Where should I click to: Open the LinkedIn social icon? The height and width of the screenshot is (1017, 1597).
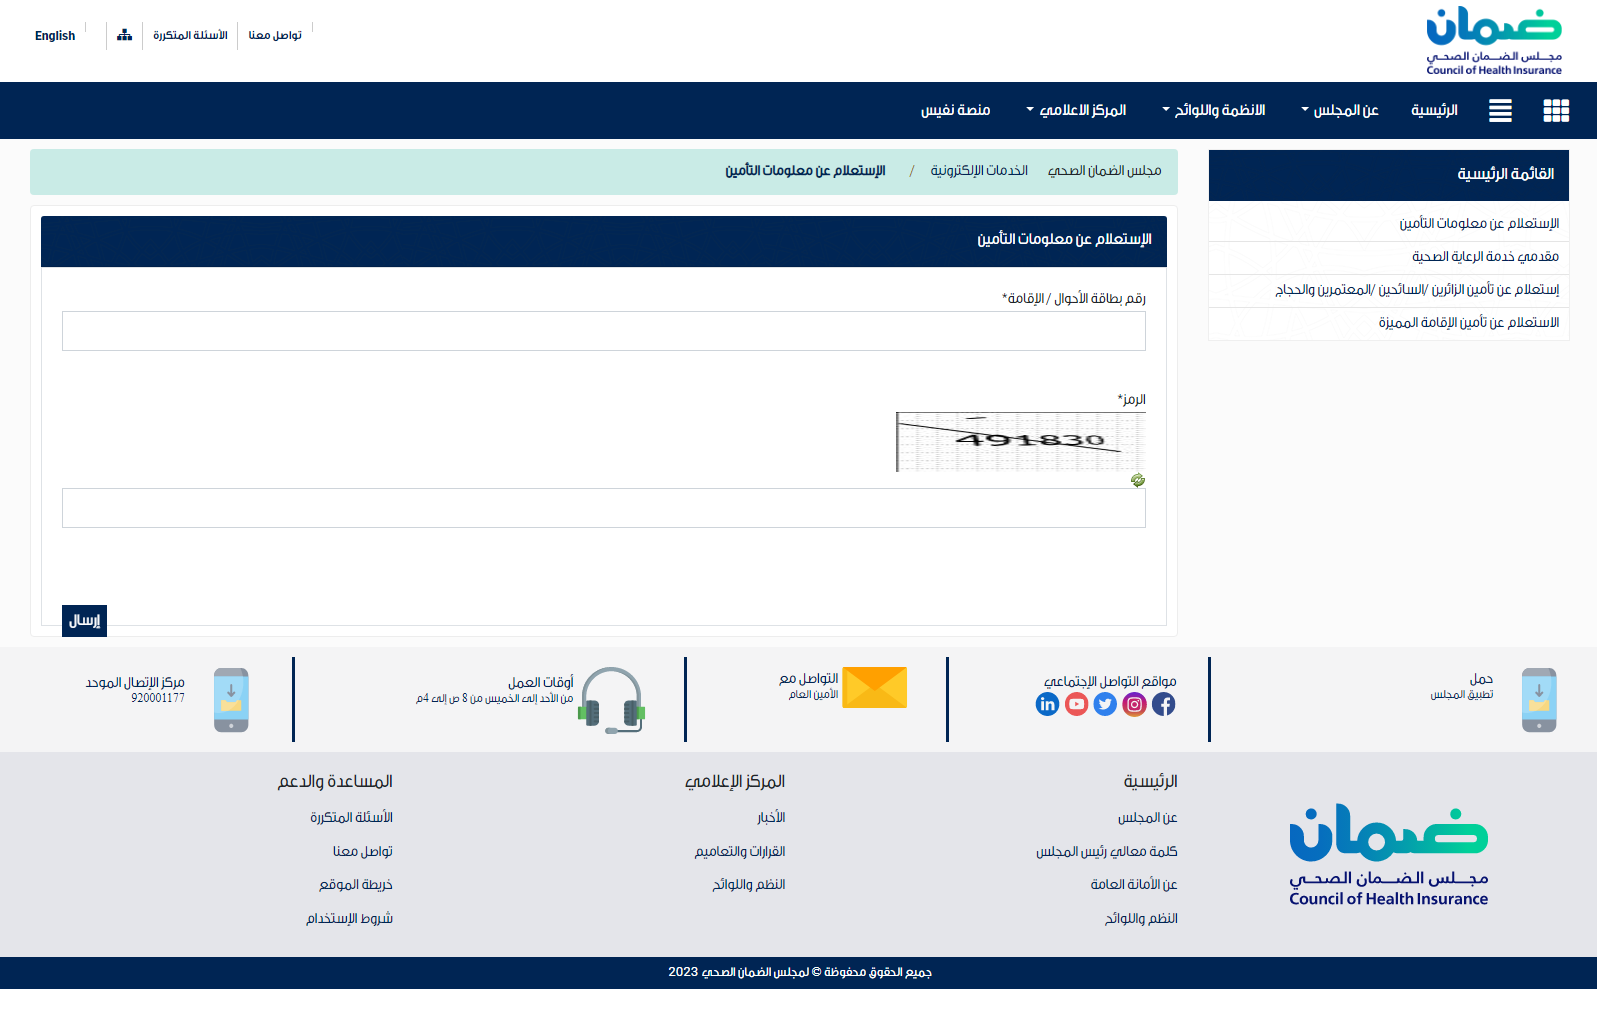click(1047, 704)
